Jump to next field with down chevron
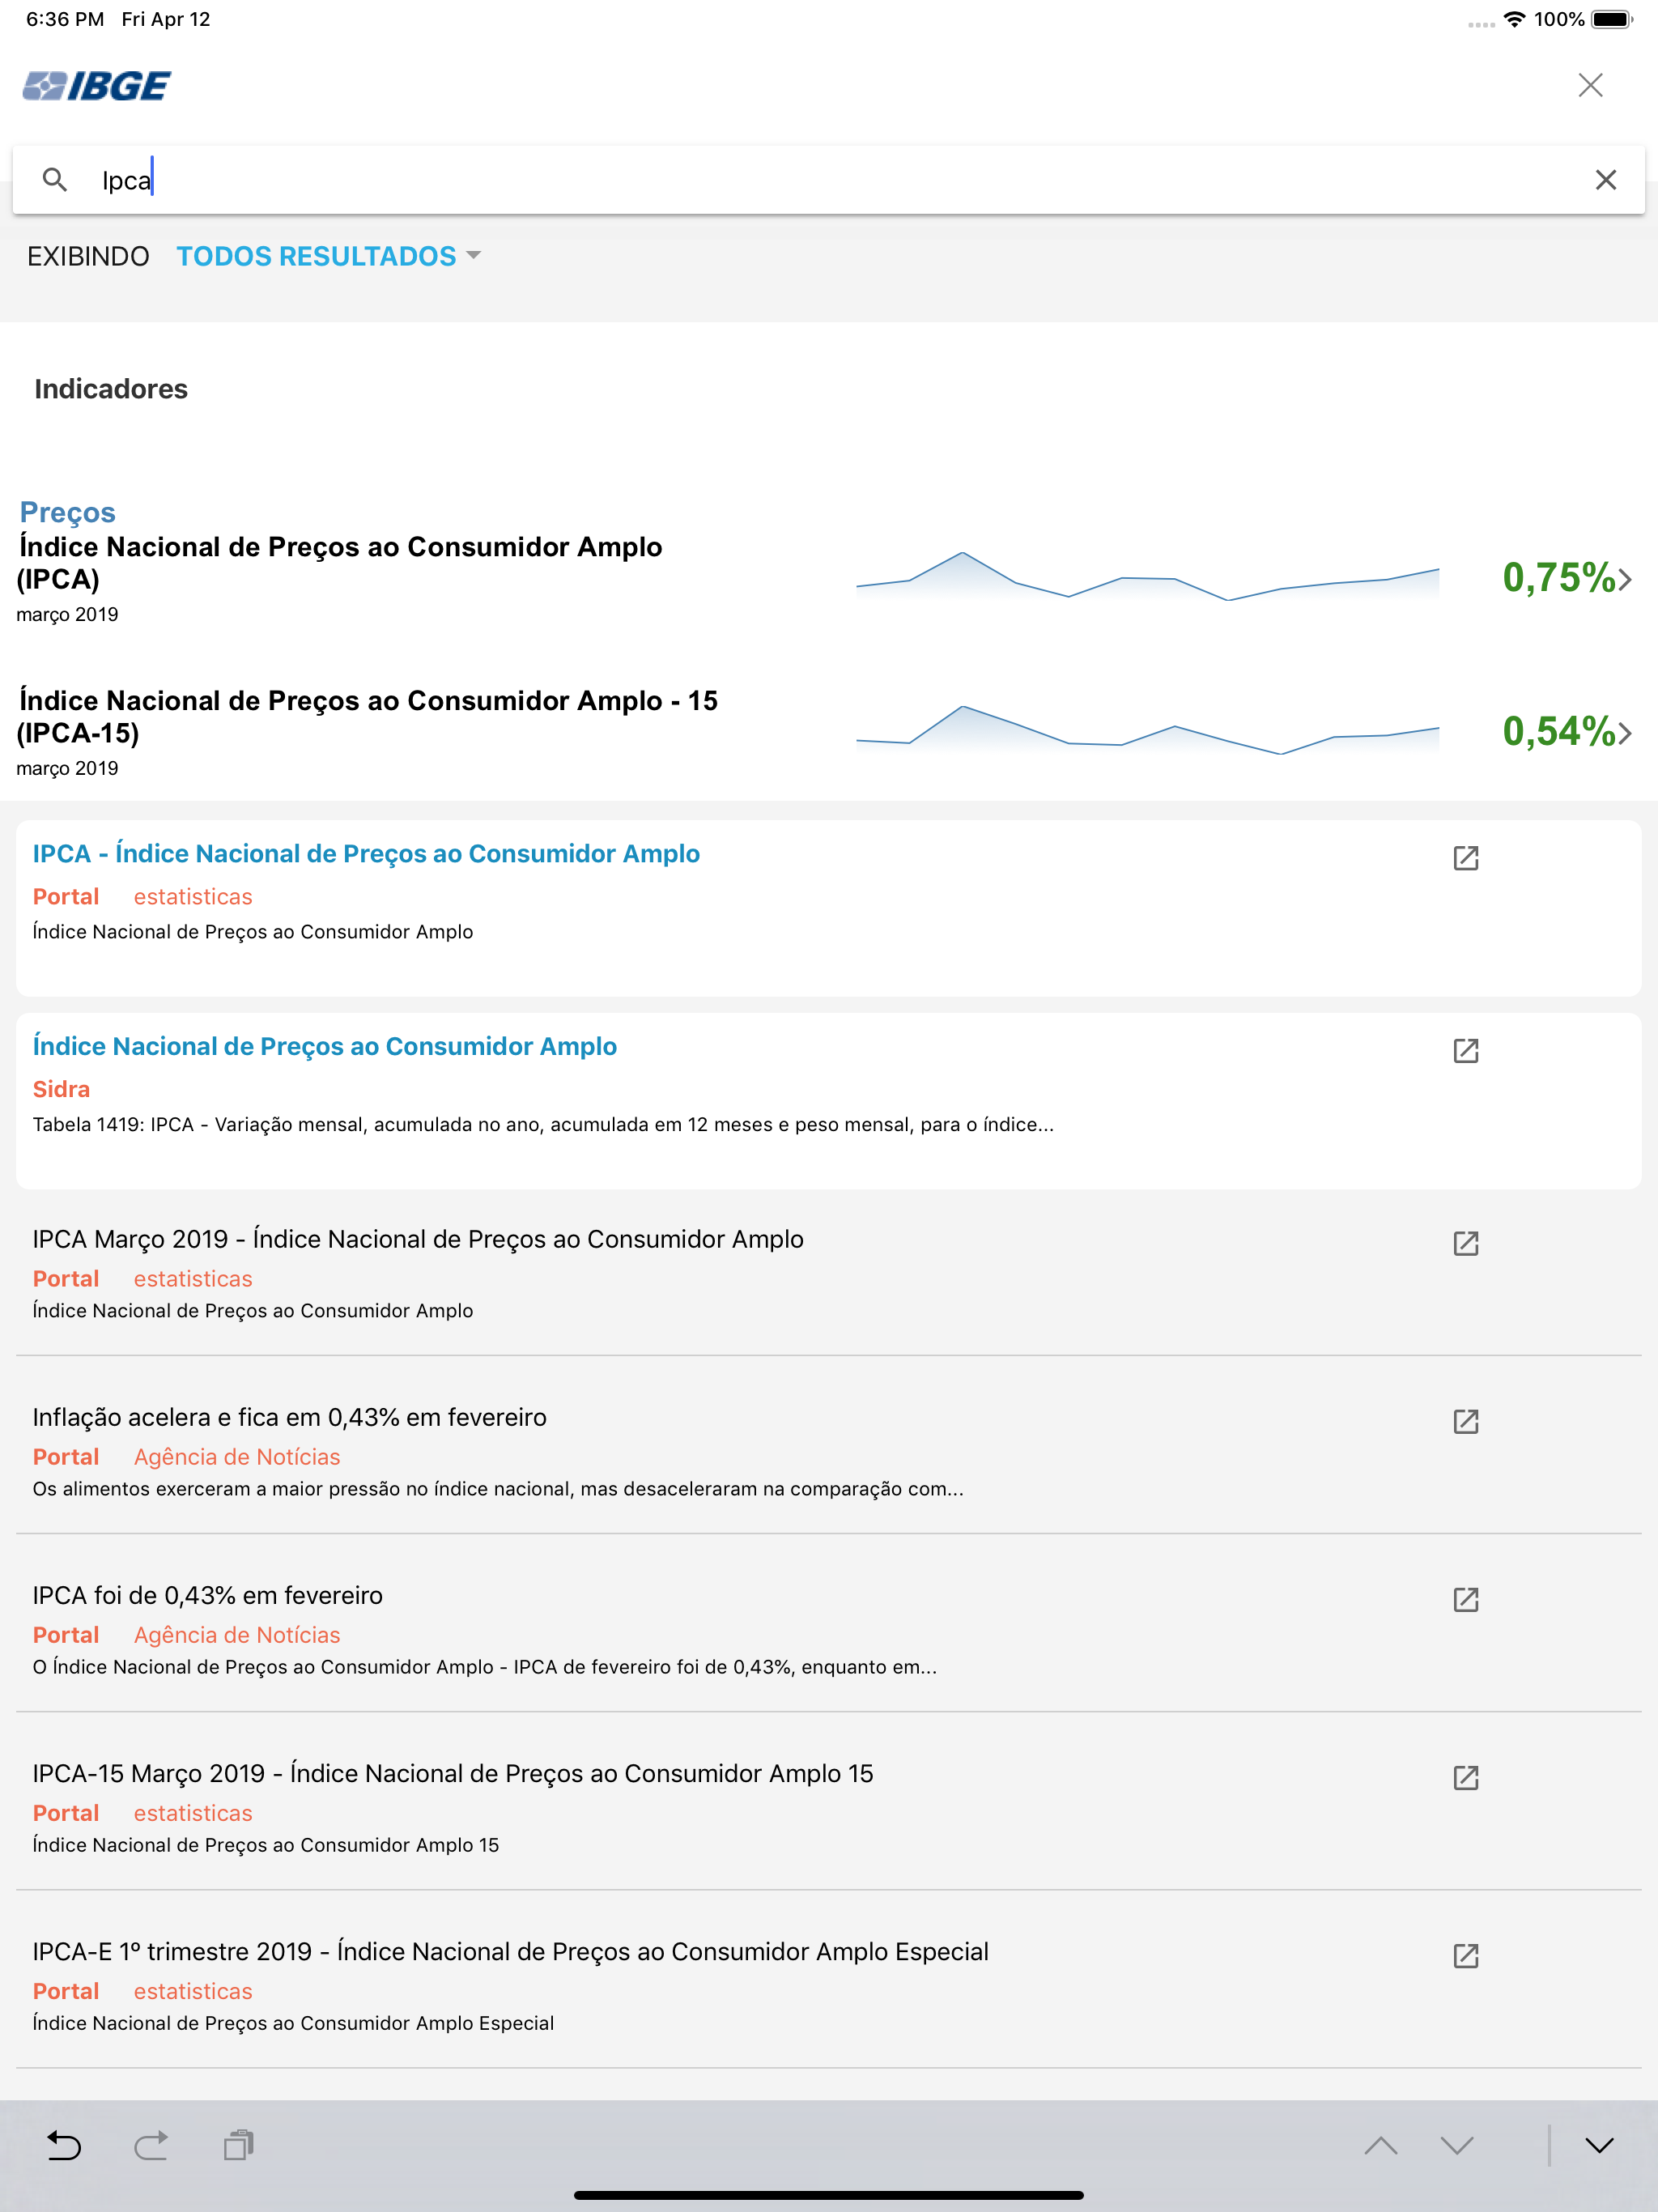The height and width of the screenshot is (2212, 1658). [x=1457, y=2145]
